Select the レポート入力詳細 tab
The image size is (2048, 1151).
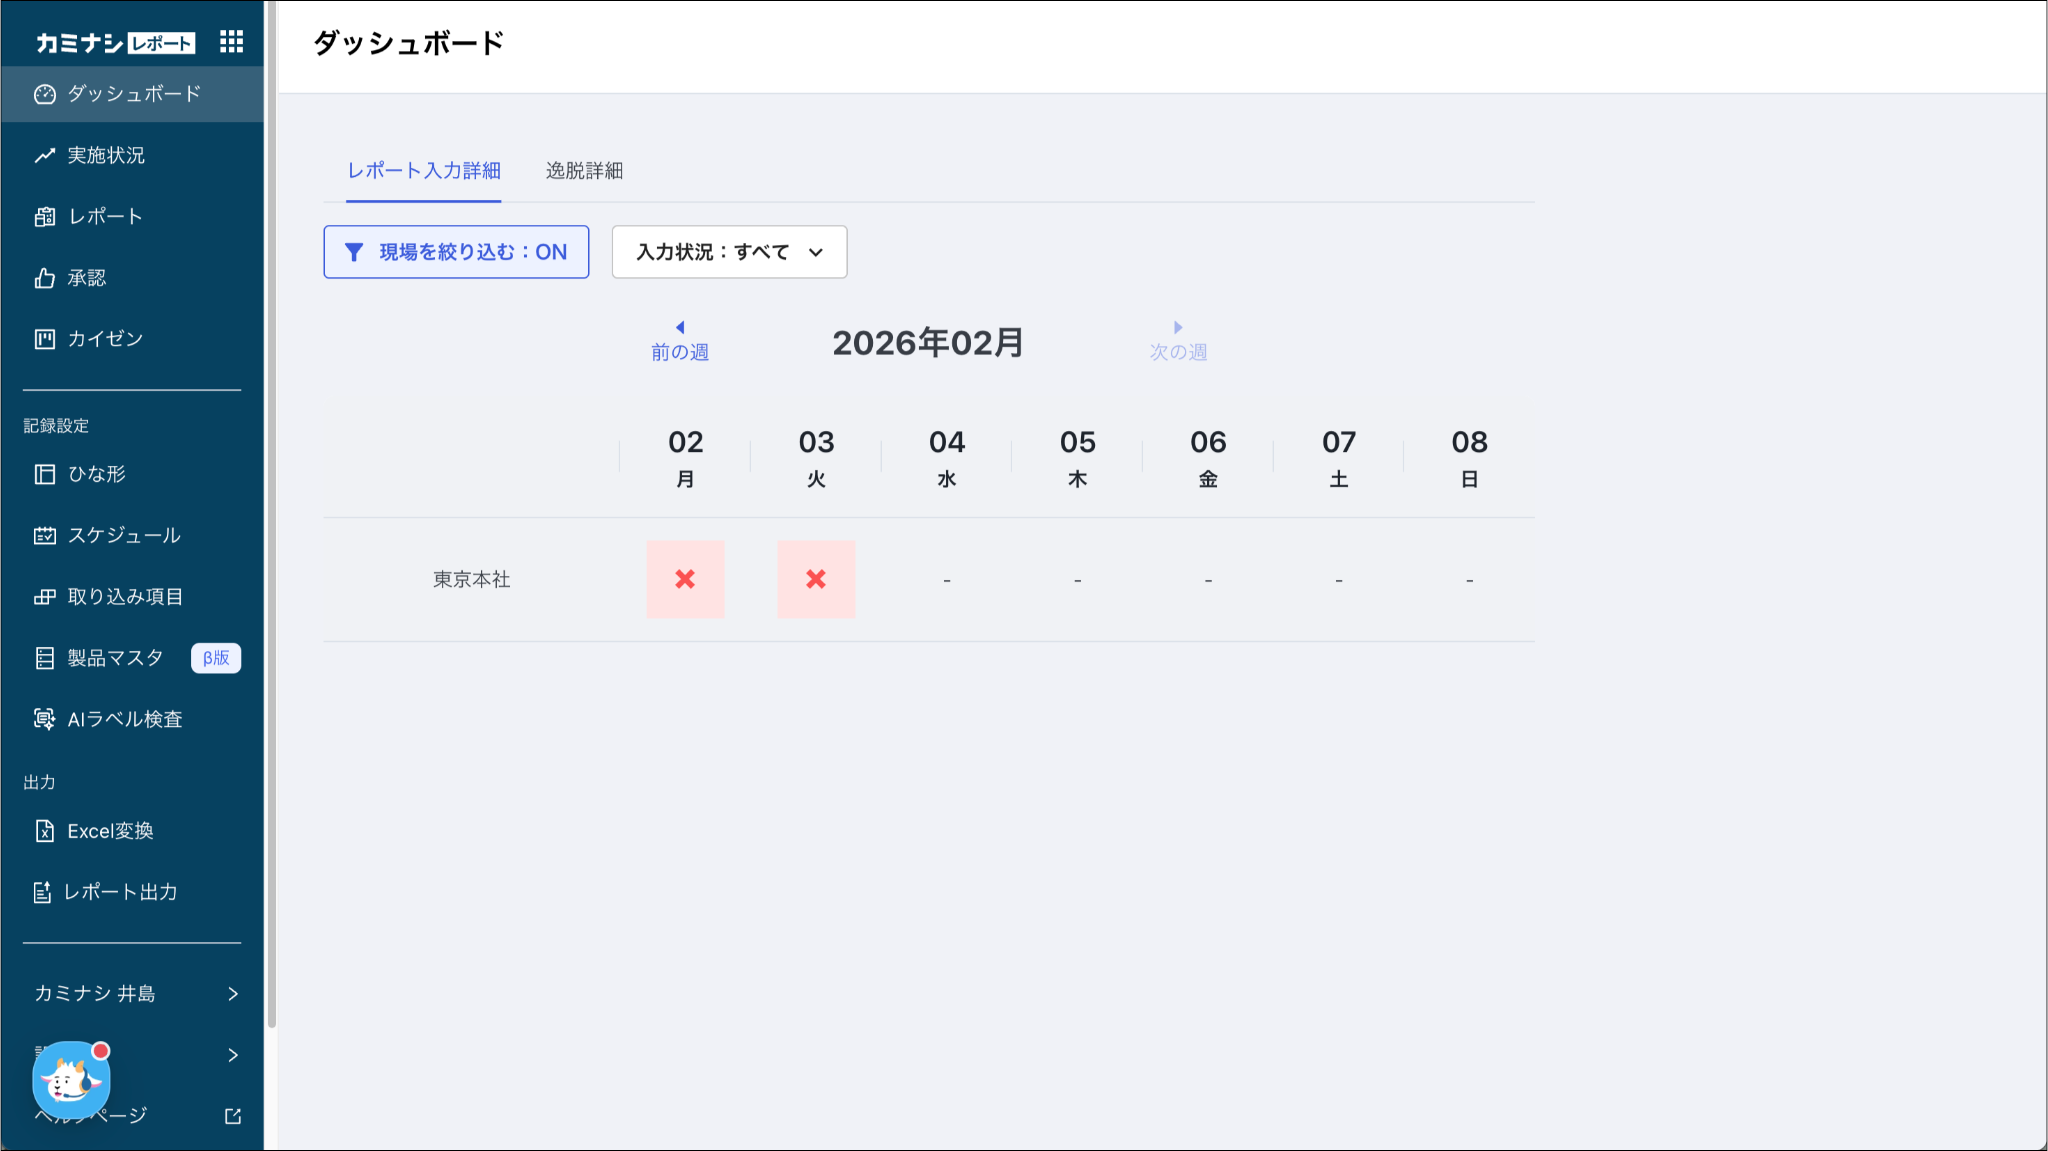[x=424, y=171]
